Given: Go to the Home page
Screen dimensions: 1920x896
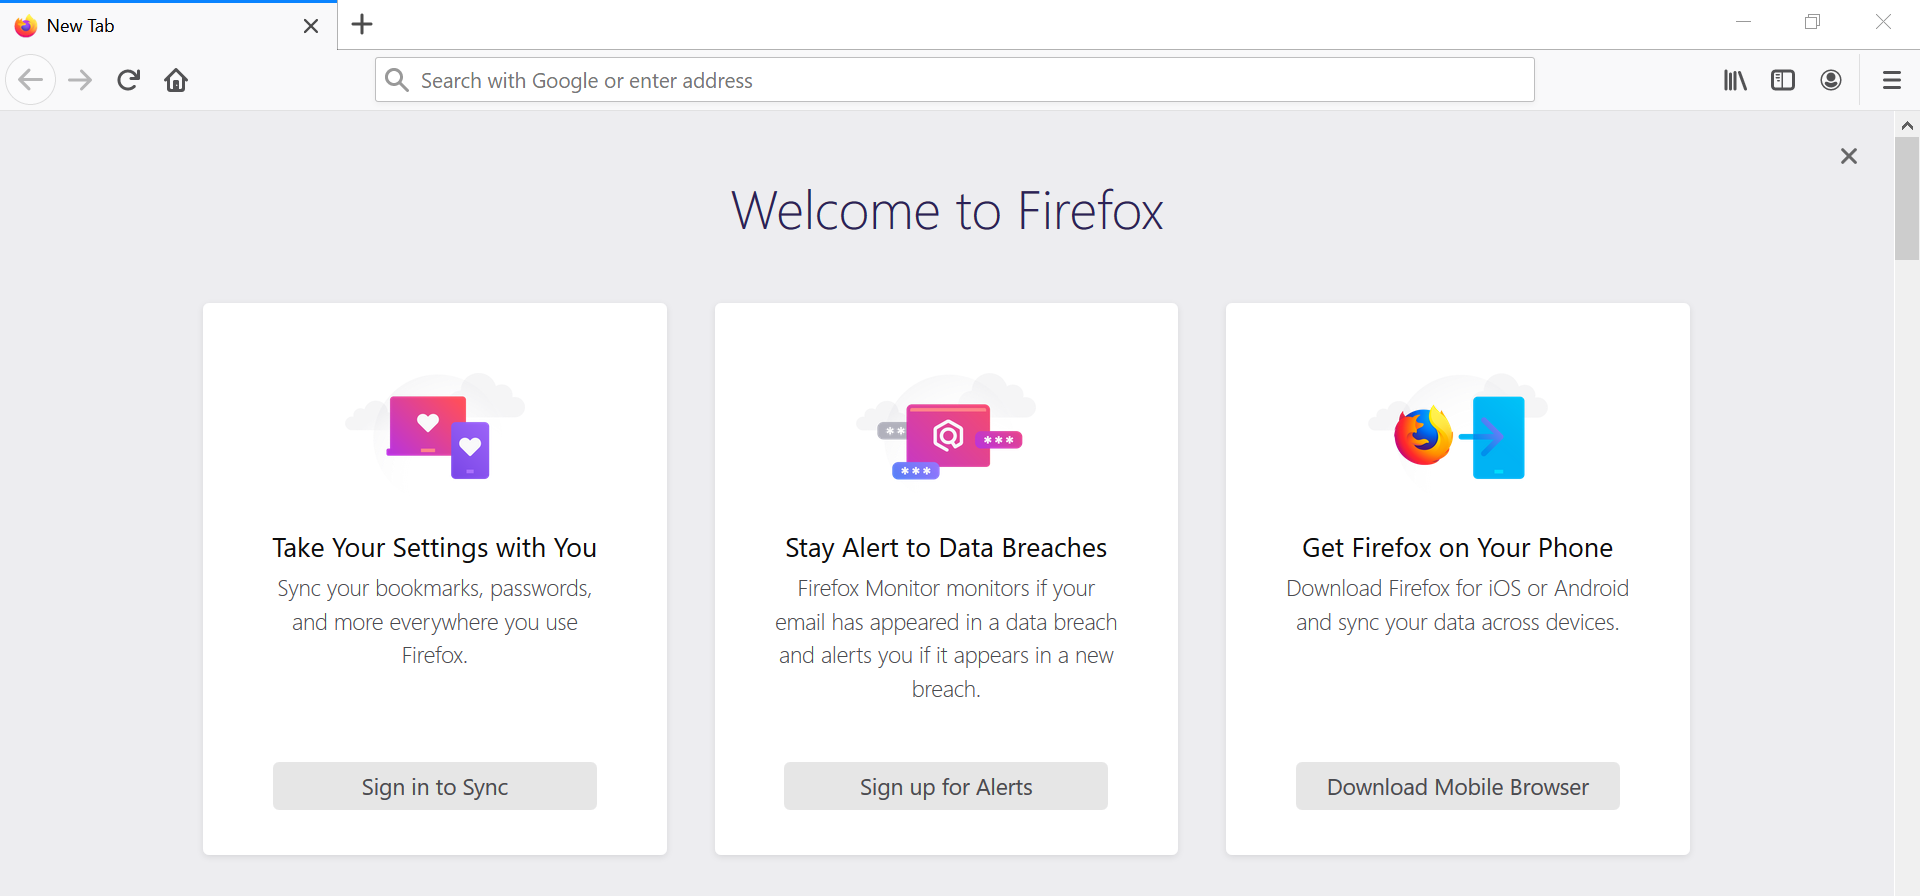Looking at the screenshot, I should click(x=176, y=80).
